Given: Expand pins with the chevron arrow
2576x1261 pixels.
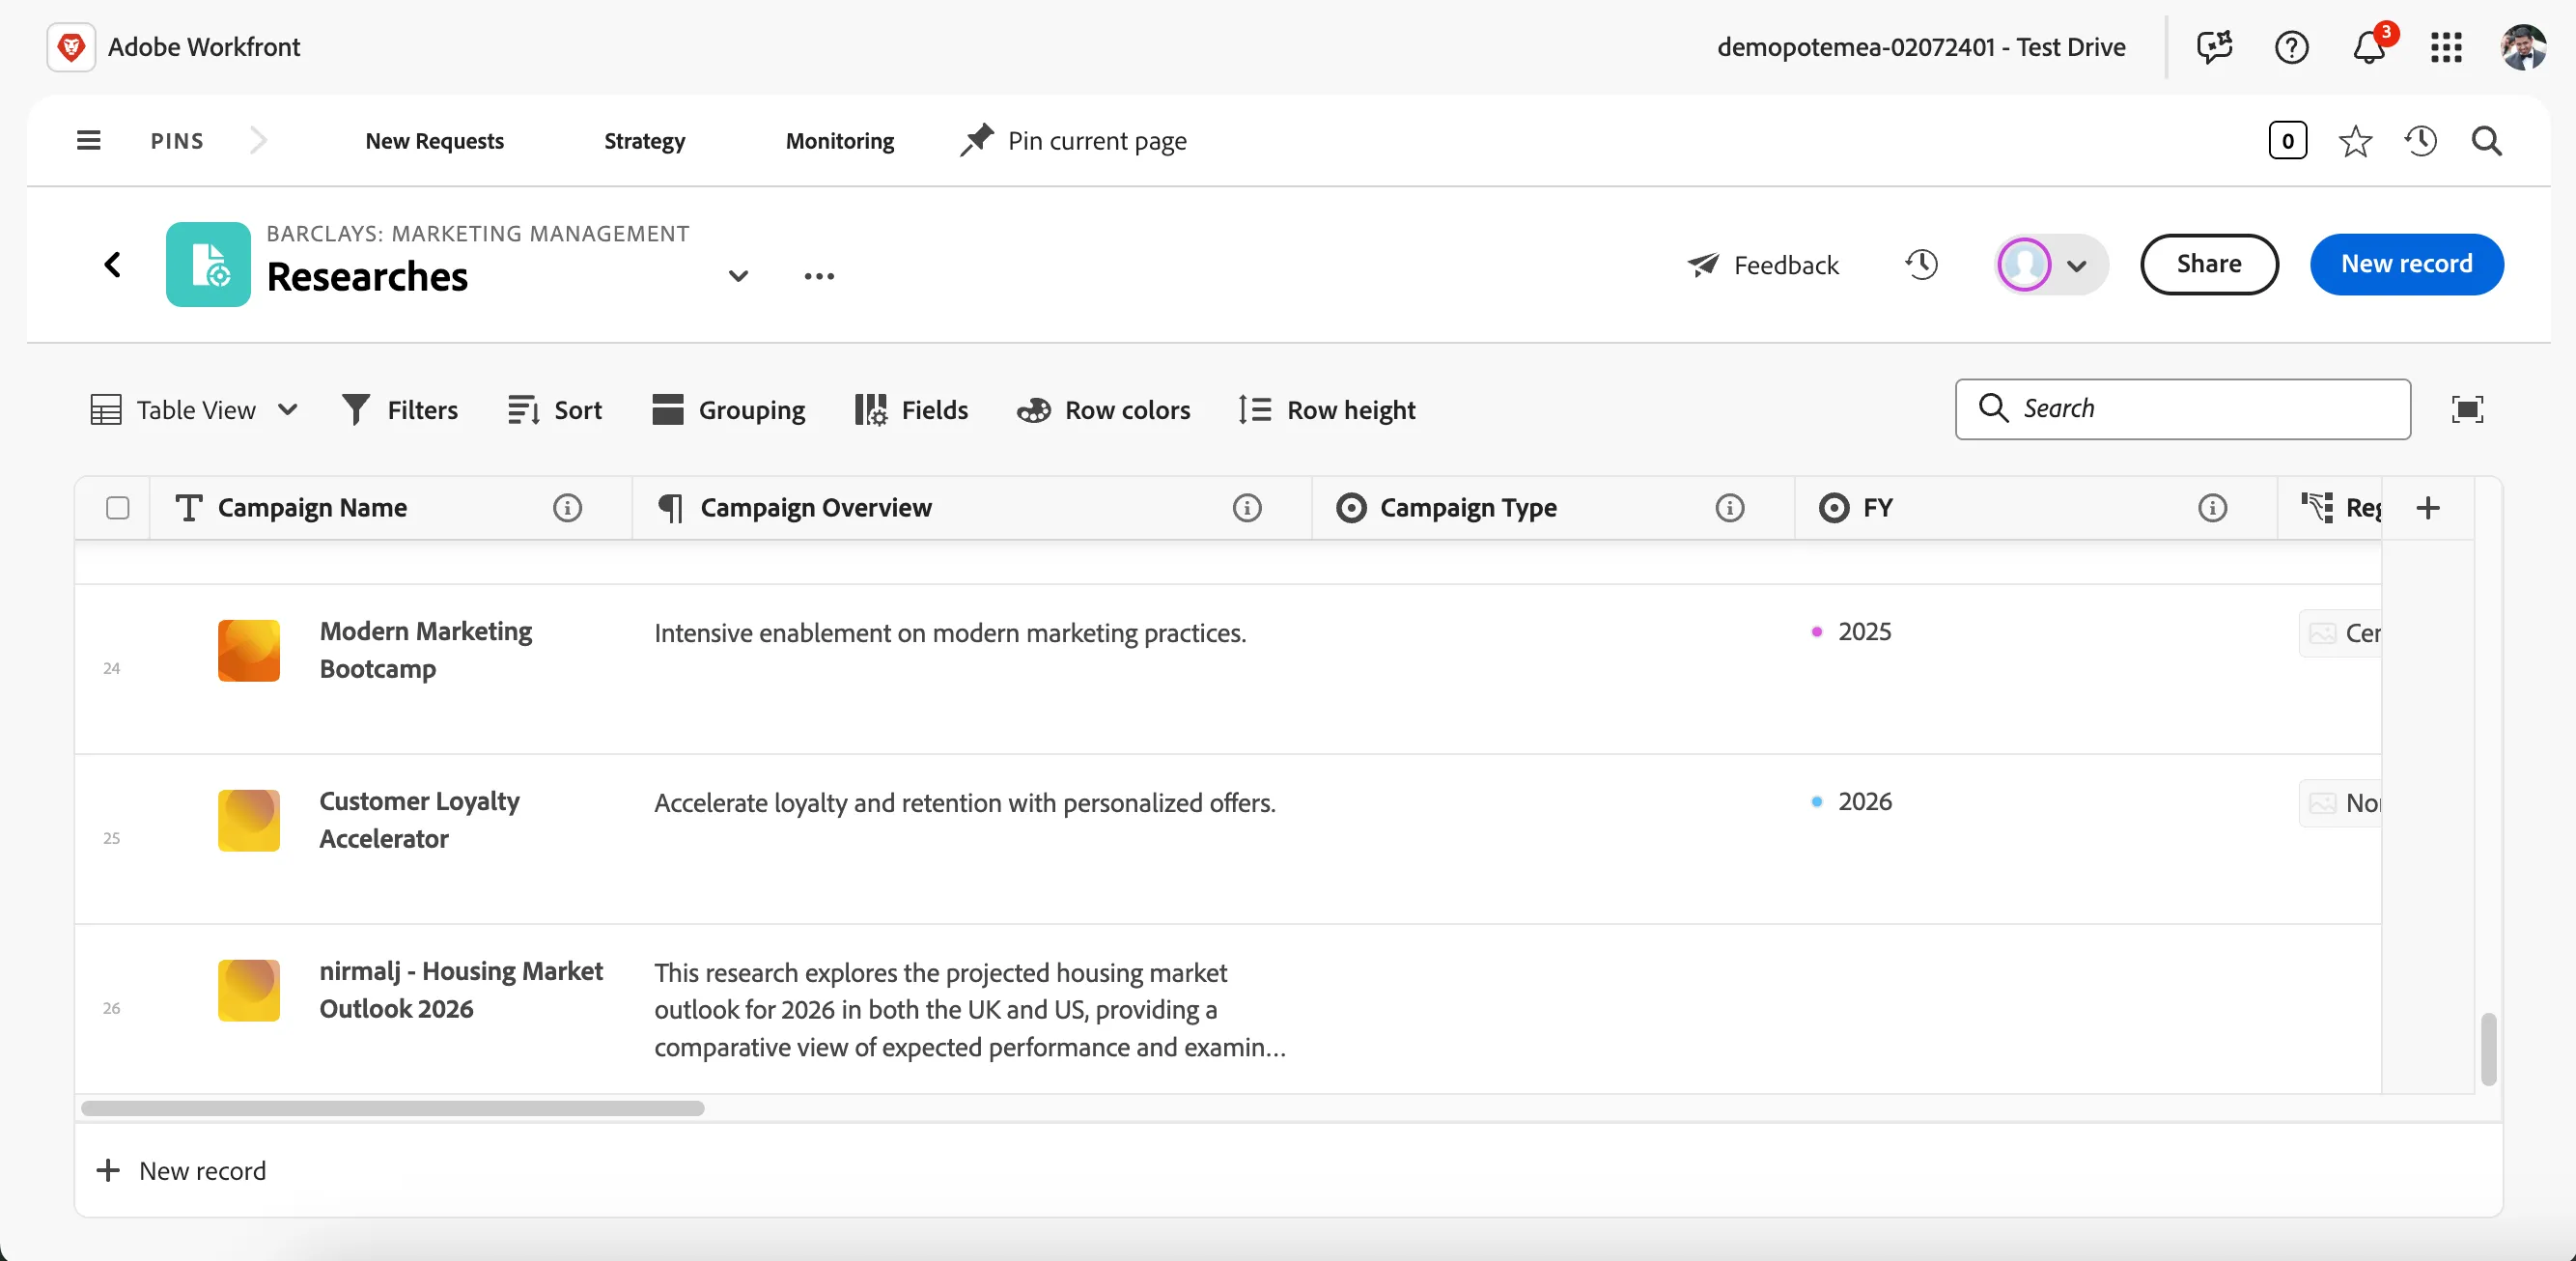Looking at the screenshot, I should 258,140.
